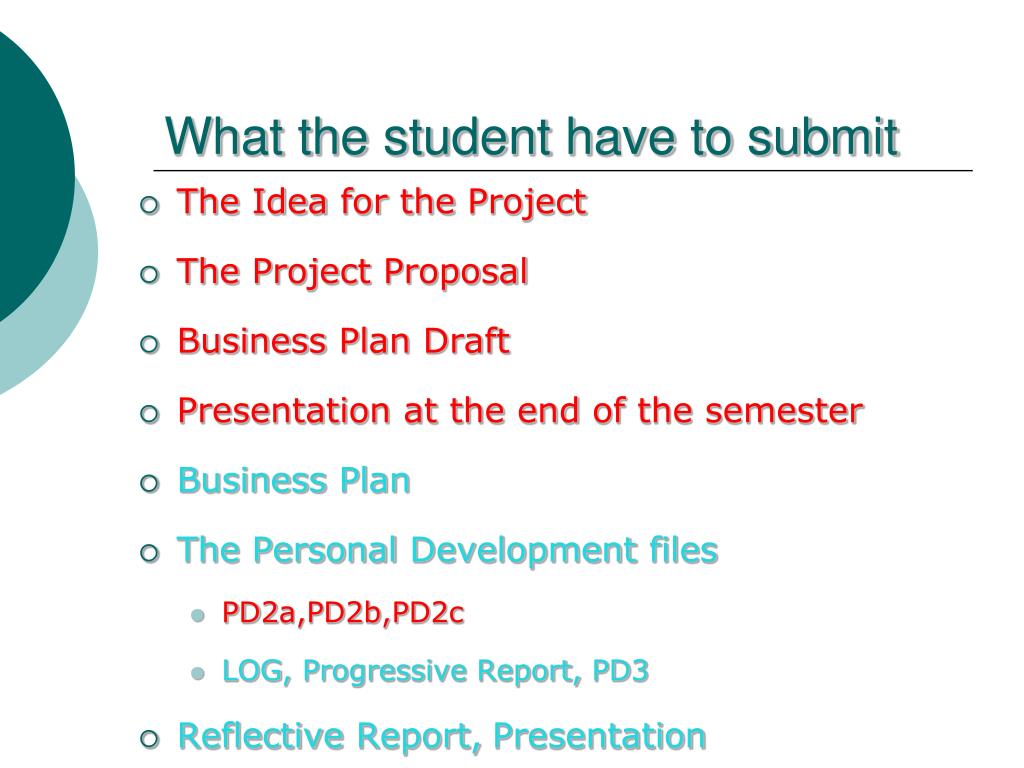Click 'The Personal Development files' text
Viewport: 1024px width, 768px height.
(447, 551)
